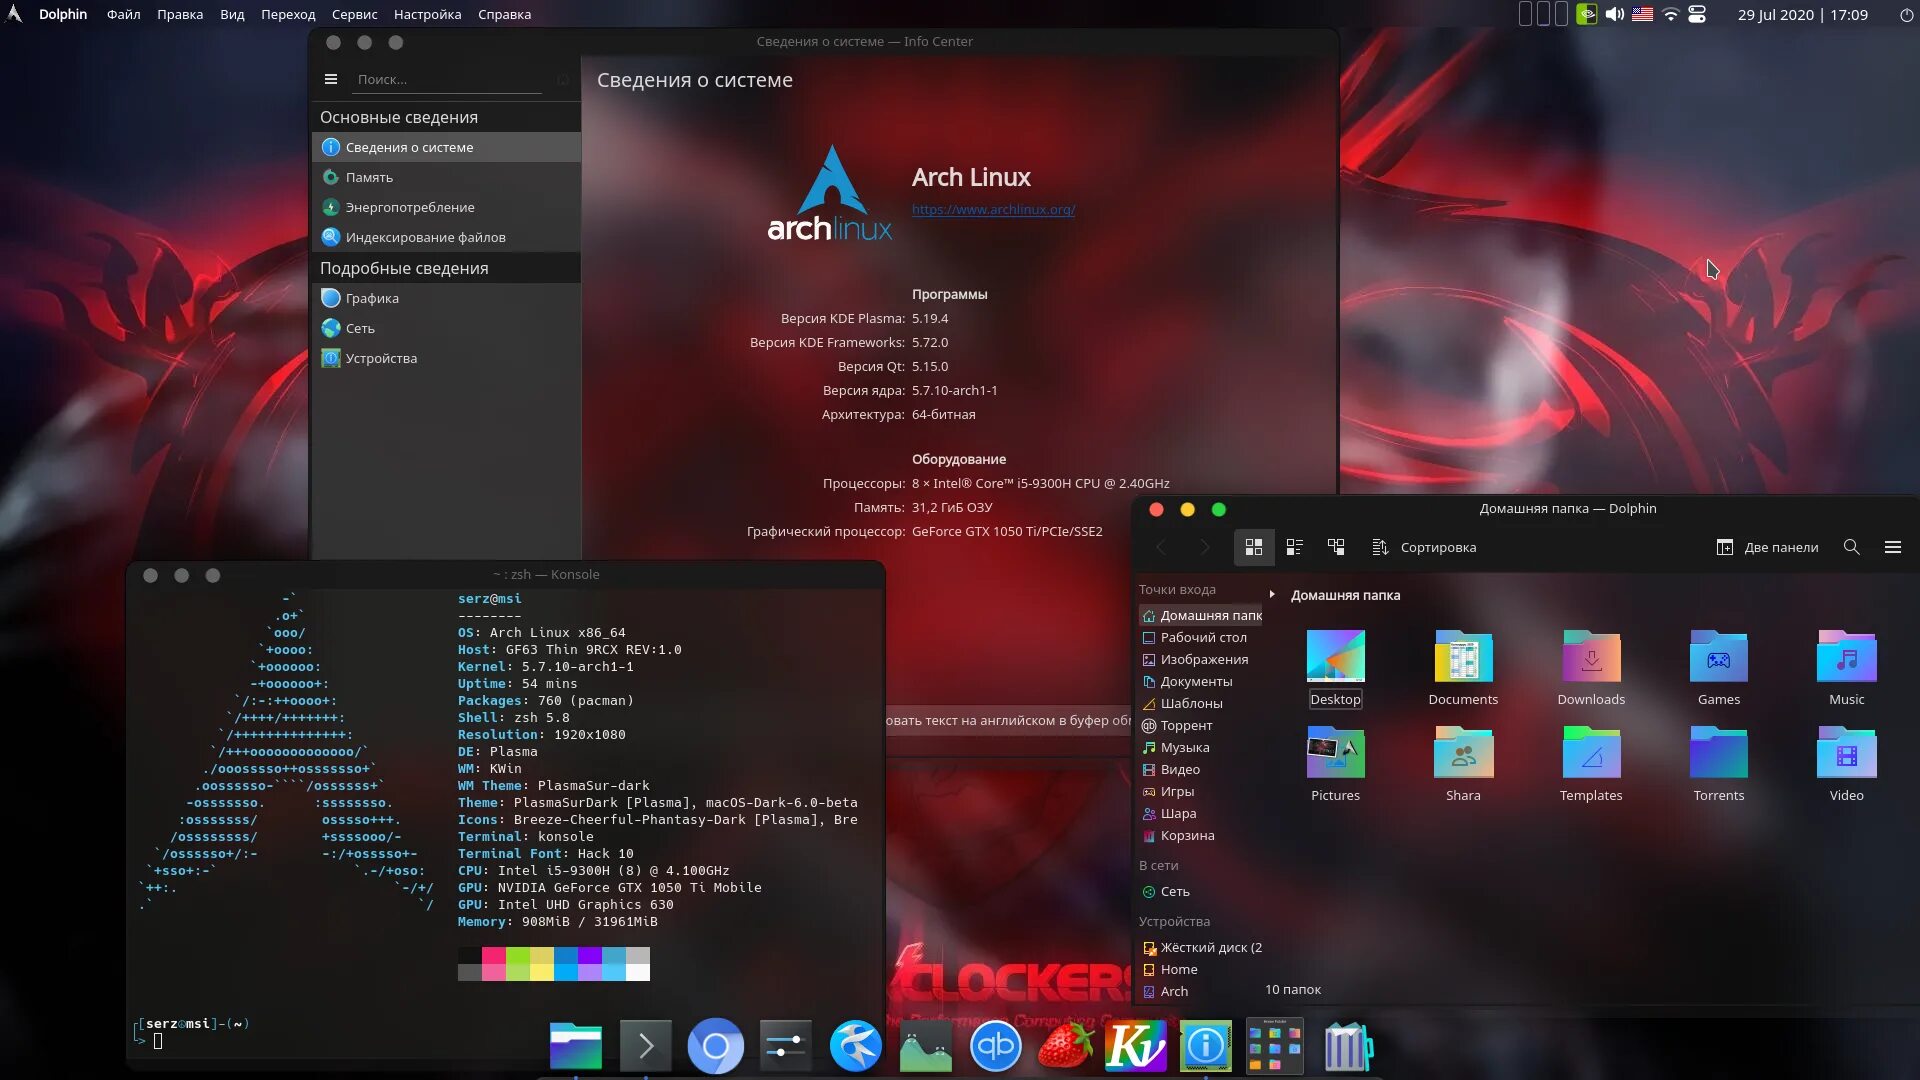The width and height of the screenshot is (1920, 1080).
Task: Open Dolphin hamburger control menu
Action: [1892, 547]
